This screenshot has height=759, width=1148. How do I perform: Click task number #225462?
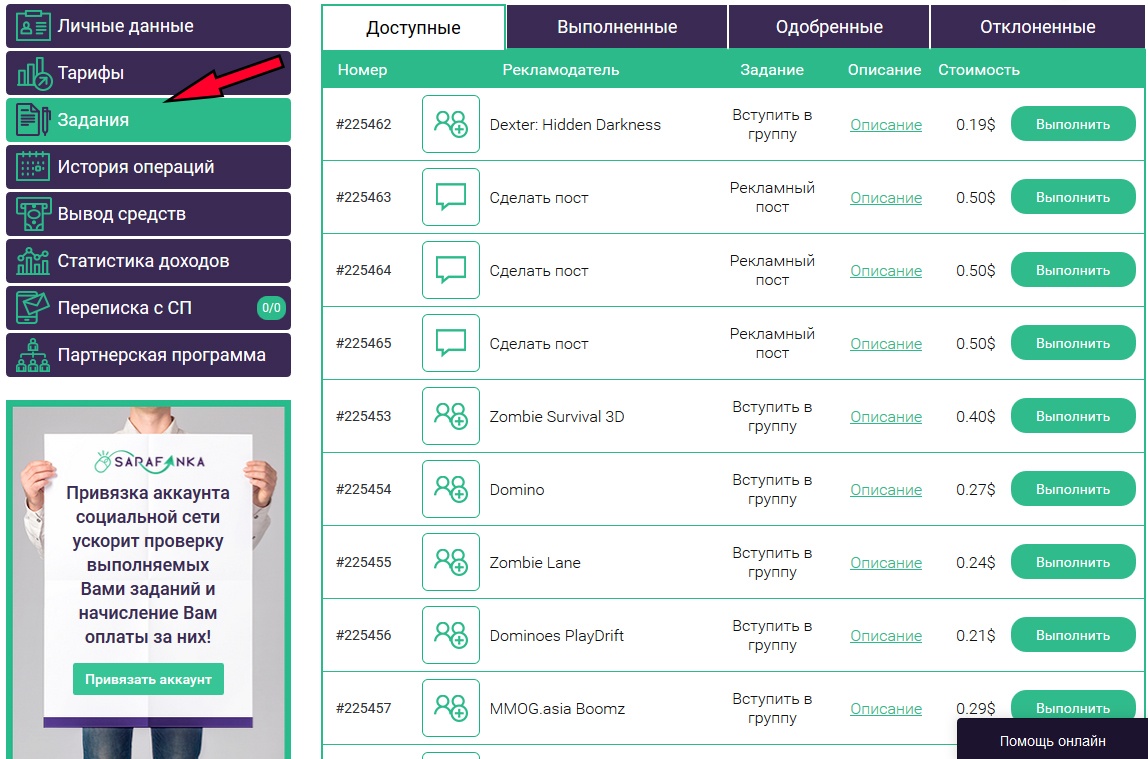click(x=364, y=124)
